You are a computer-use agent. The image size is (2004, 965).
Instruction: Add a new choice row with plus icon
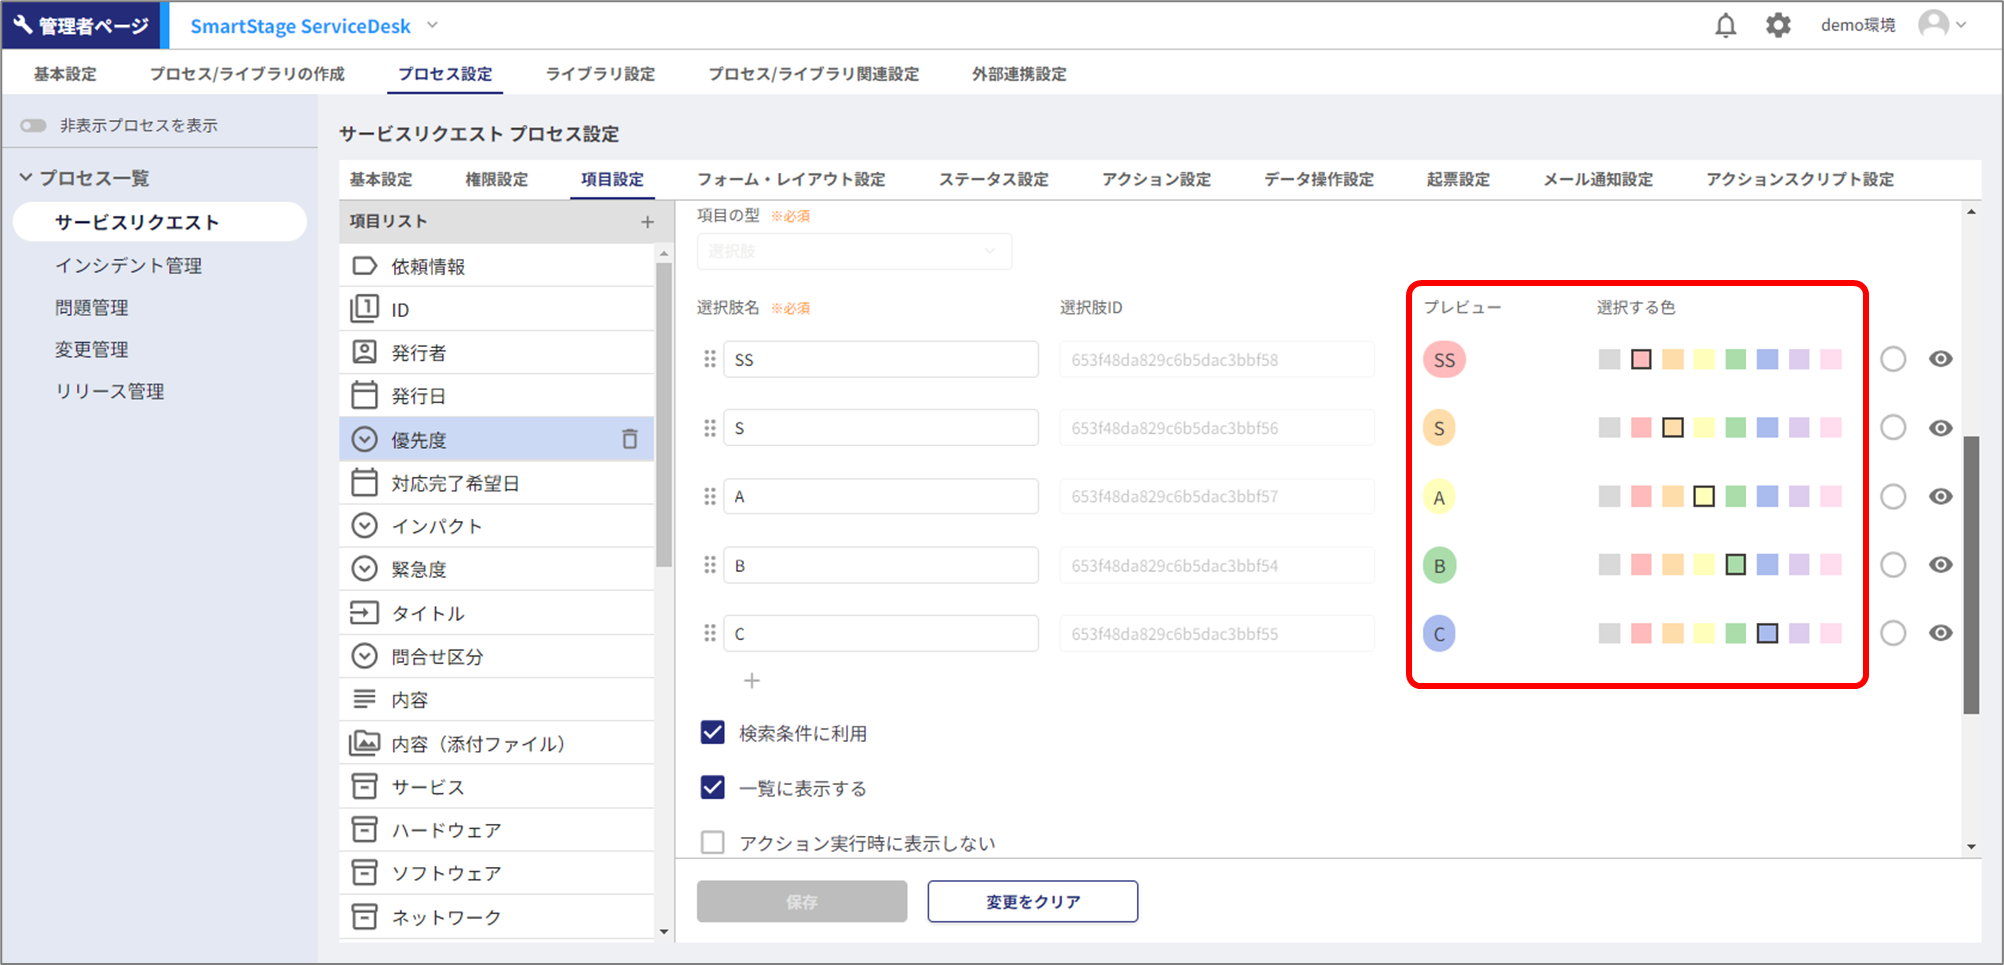(x=752, y=681)
